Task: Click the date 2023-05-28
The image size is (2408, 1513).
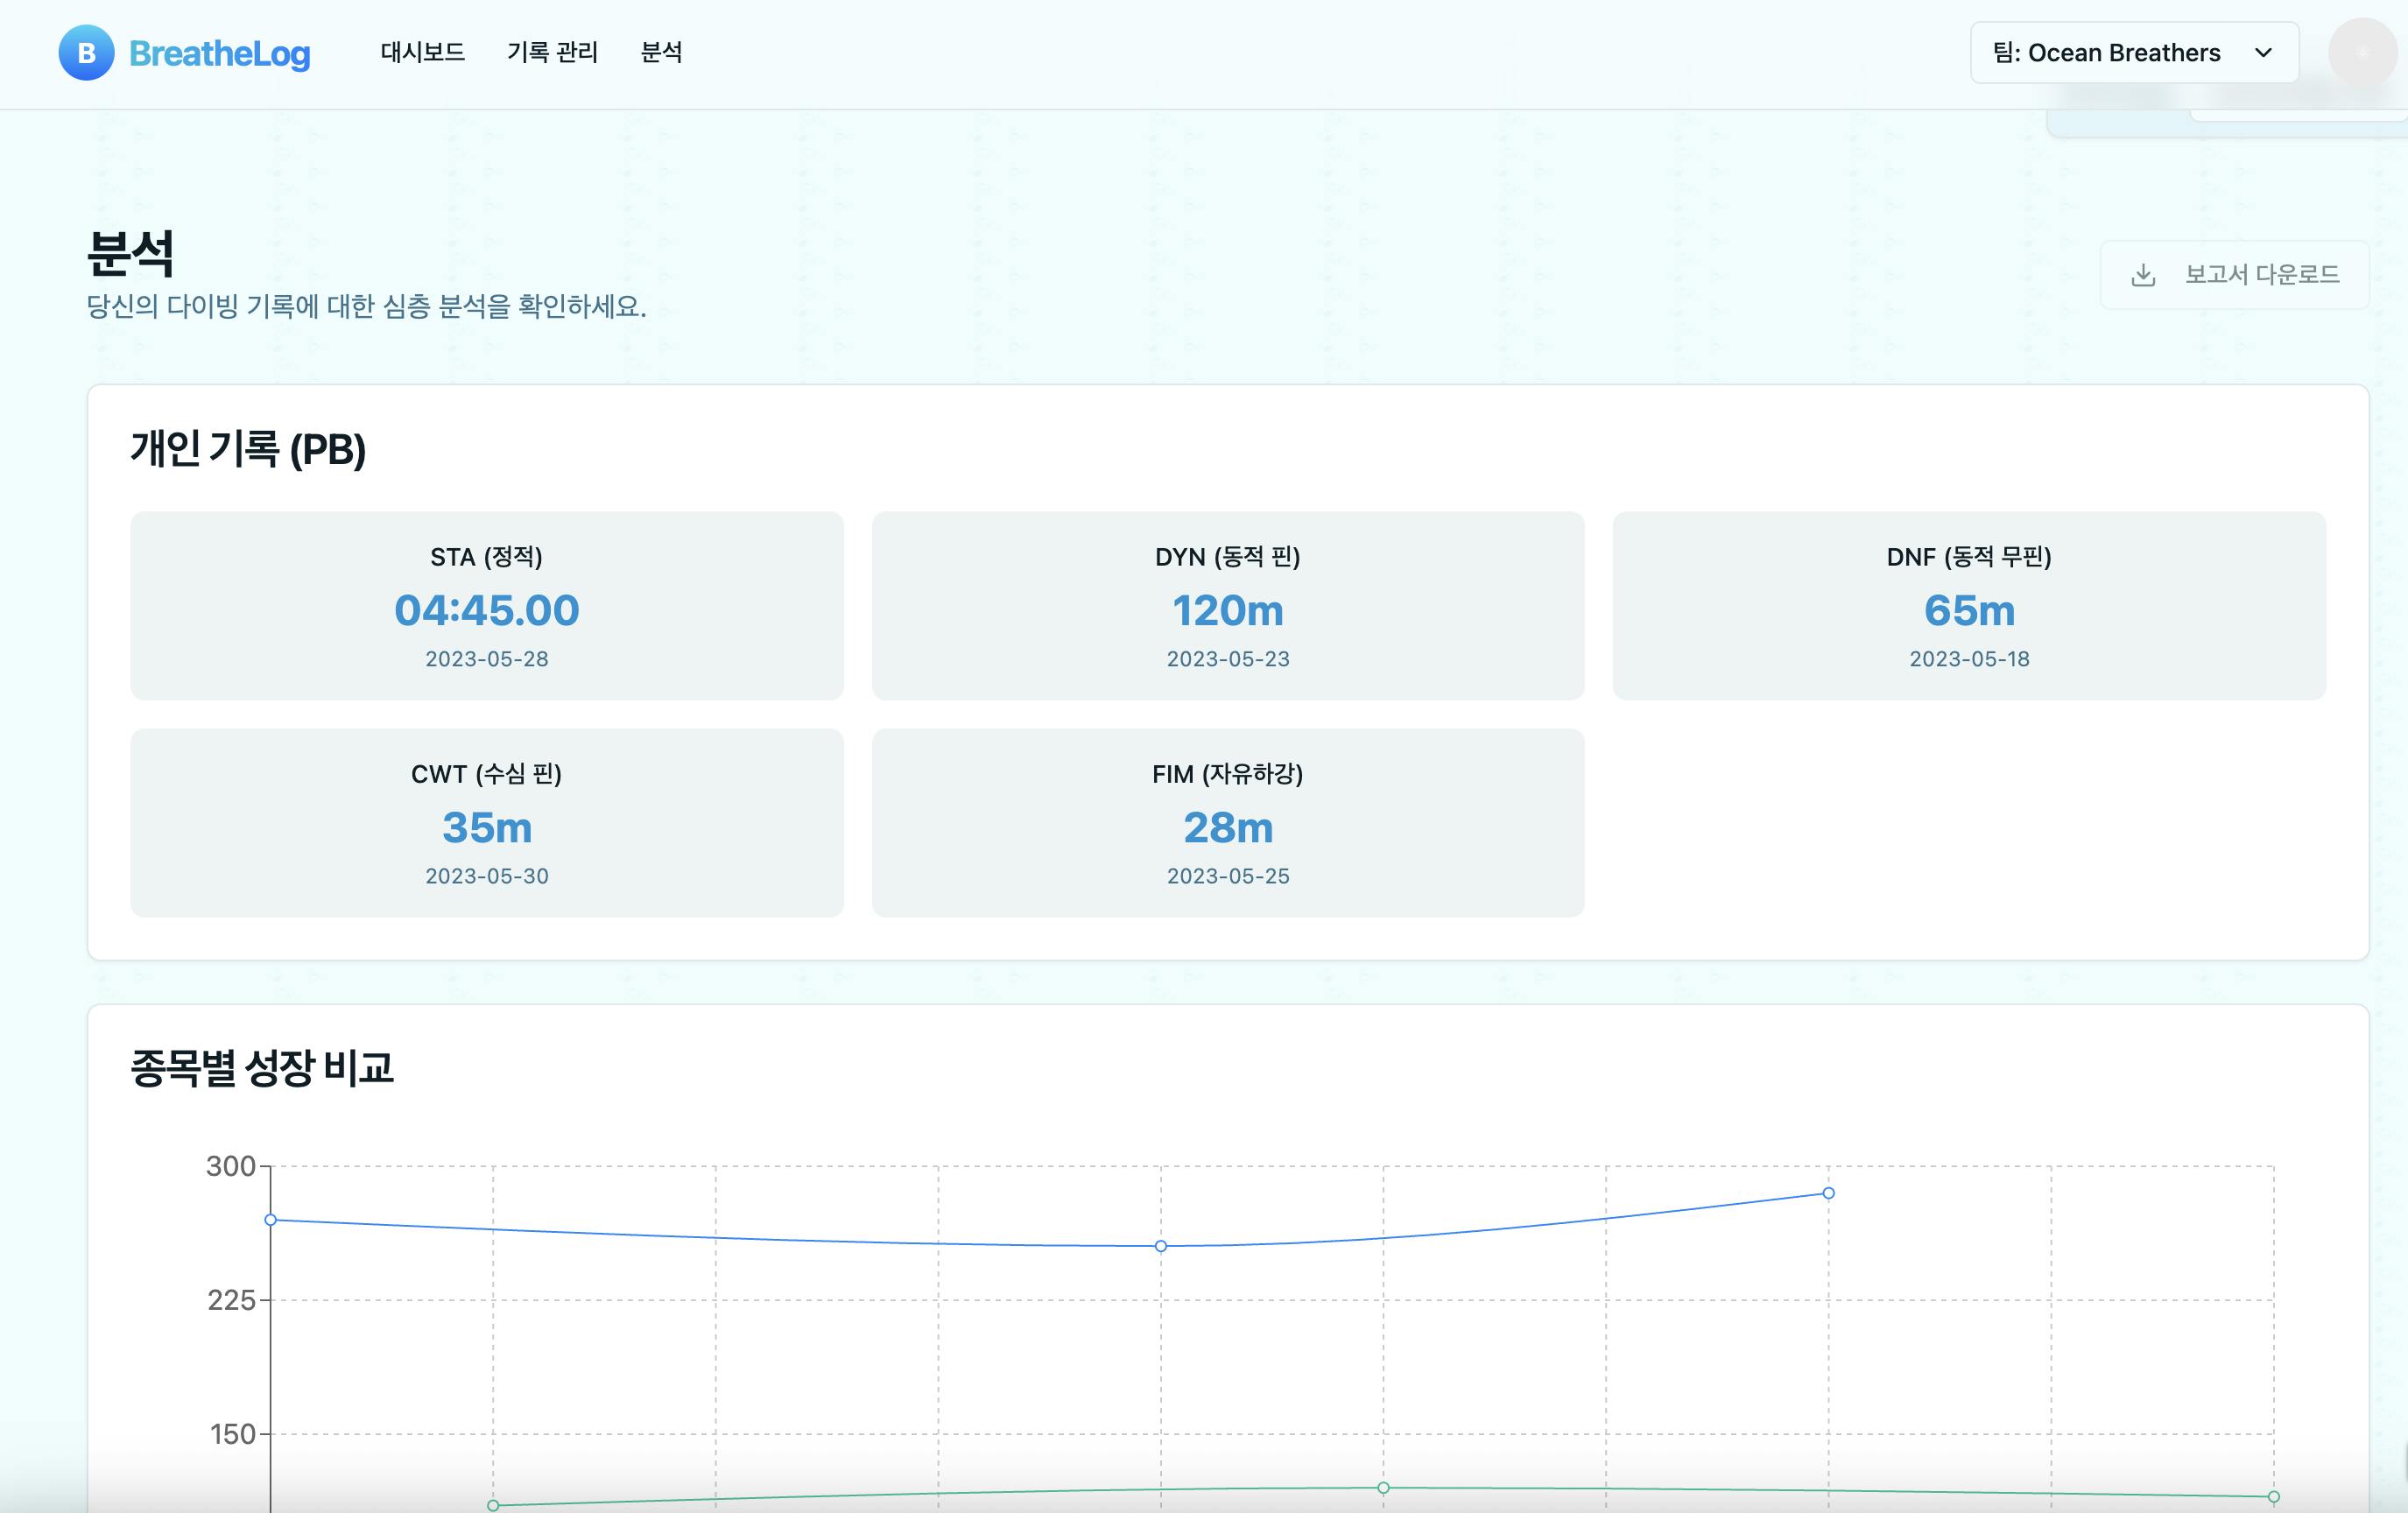Action: pos(487,659)
